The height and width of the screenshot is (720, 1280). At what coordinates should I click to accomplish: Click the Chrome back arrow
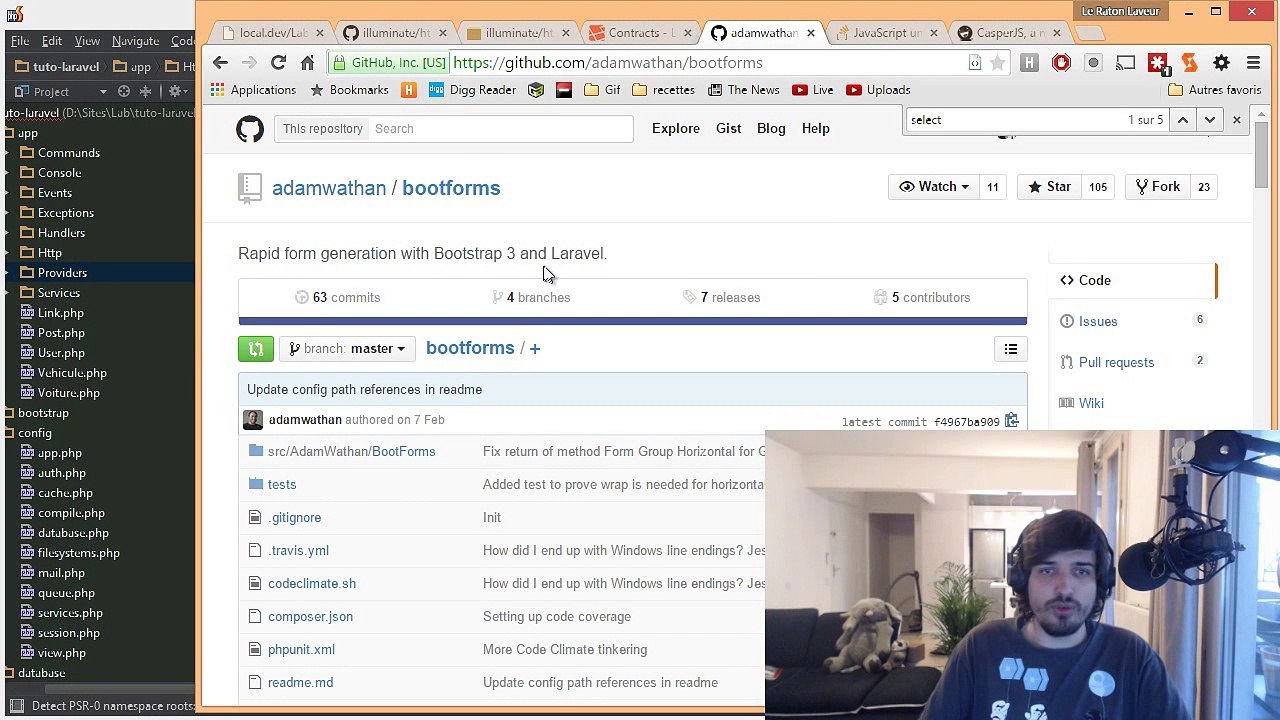221,63
